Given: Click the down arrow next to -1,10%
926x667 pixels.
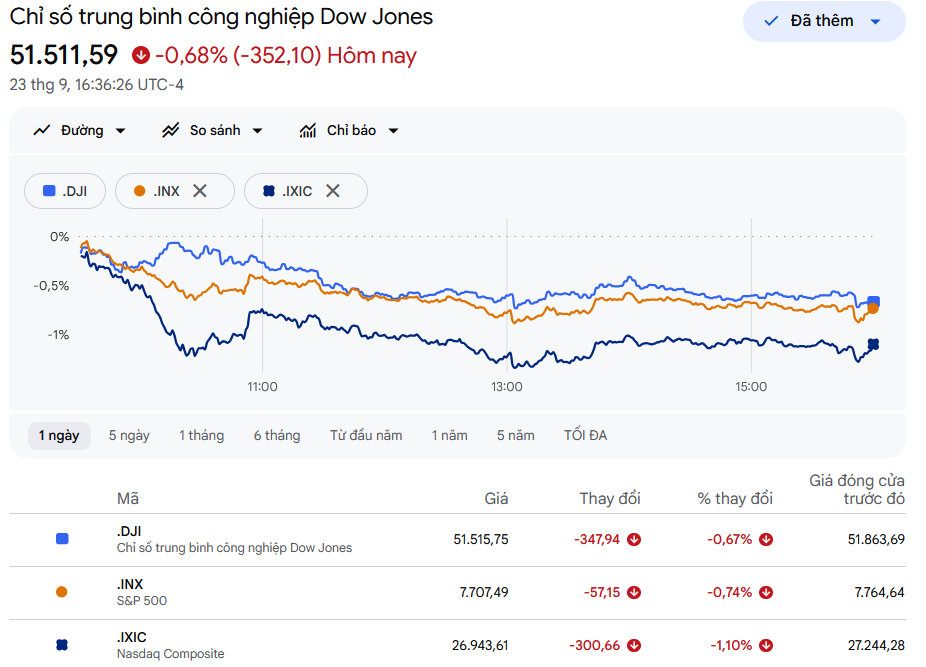Looking at the screenshot, I should 766,645.
